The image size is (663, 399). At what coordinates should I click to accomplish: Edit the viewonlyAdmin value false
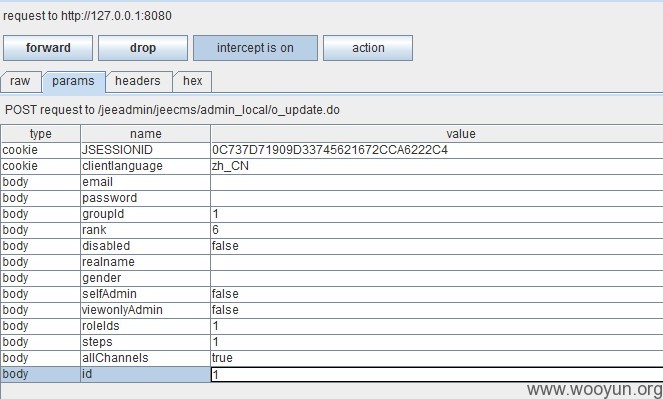437,311
